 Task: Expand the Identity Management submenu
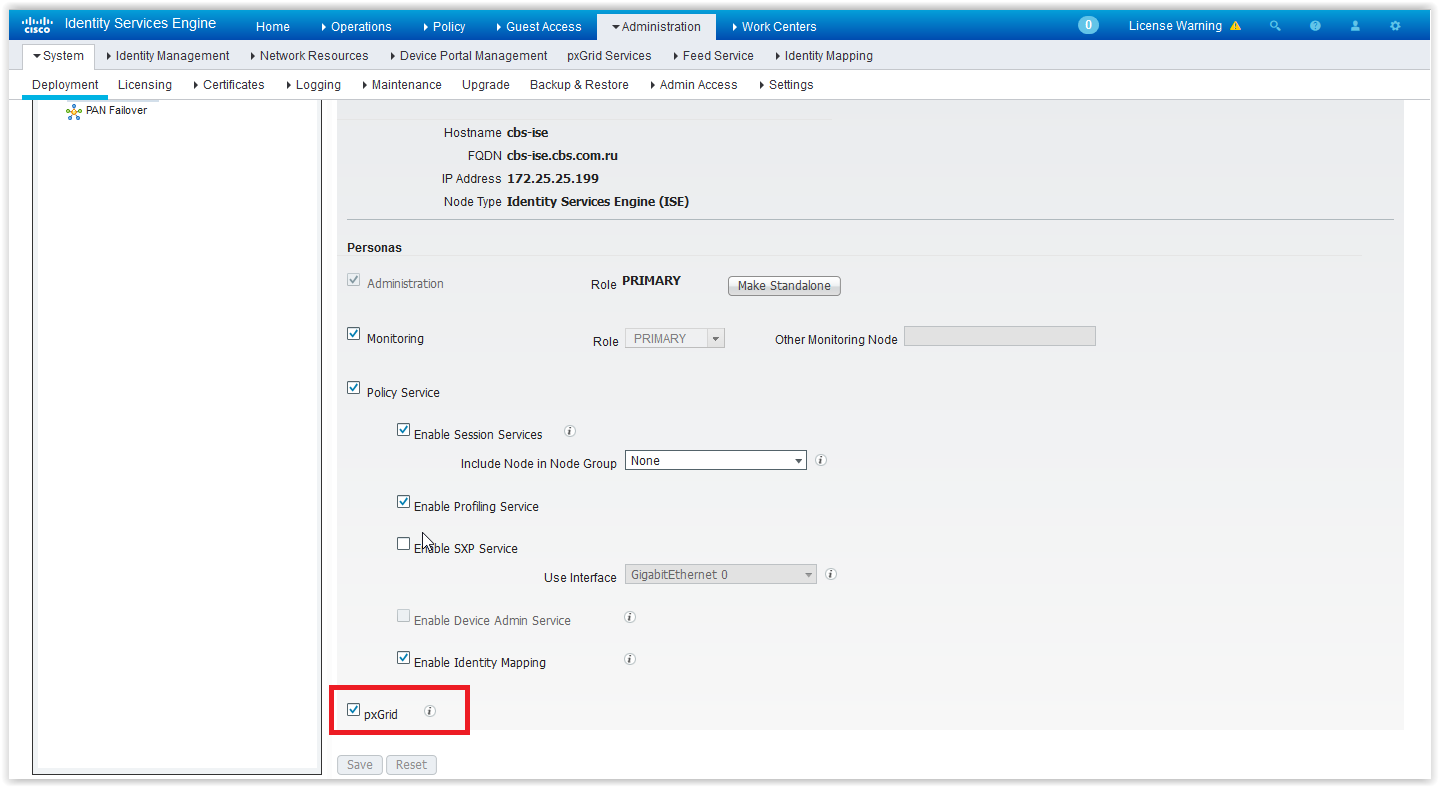(x=167, y=56)
